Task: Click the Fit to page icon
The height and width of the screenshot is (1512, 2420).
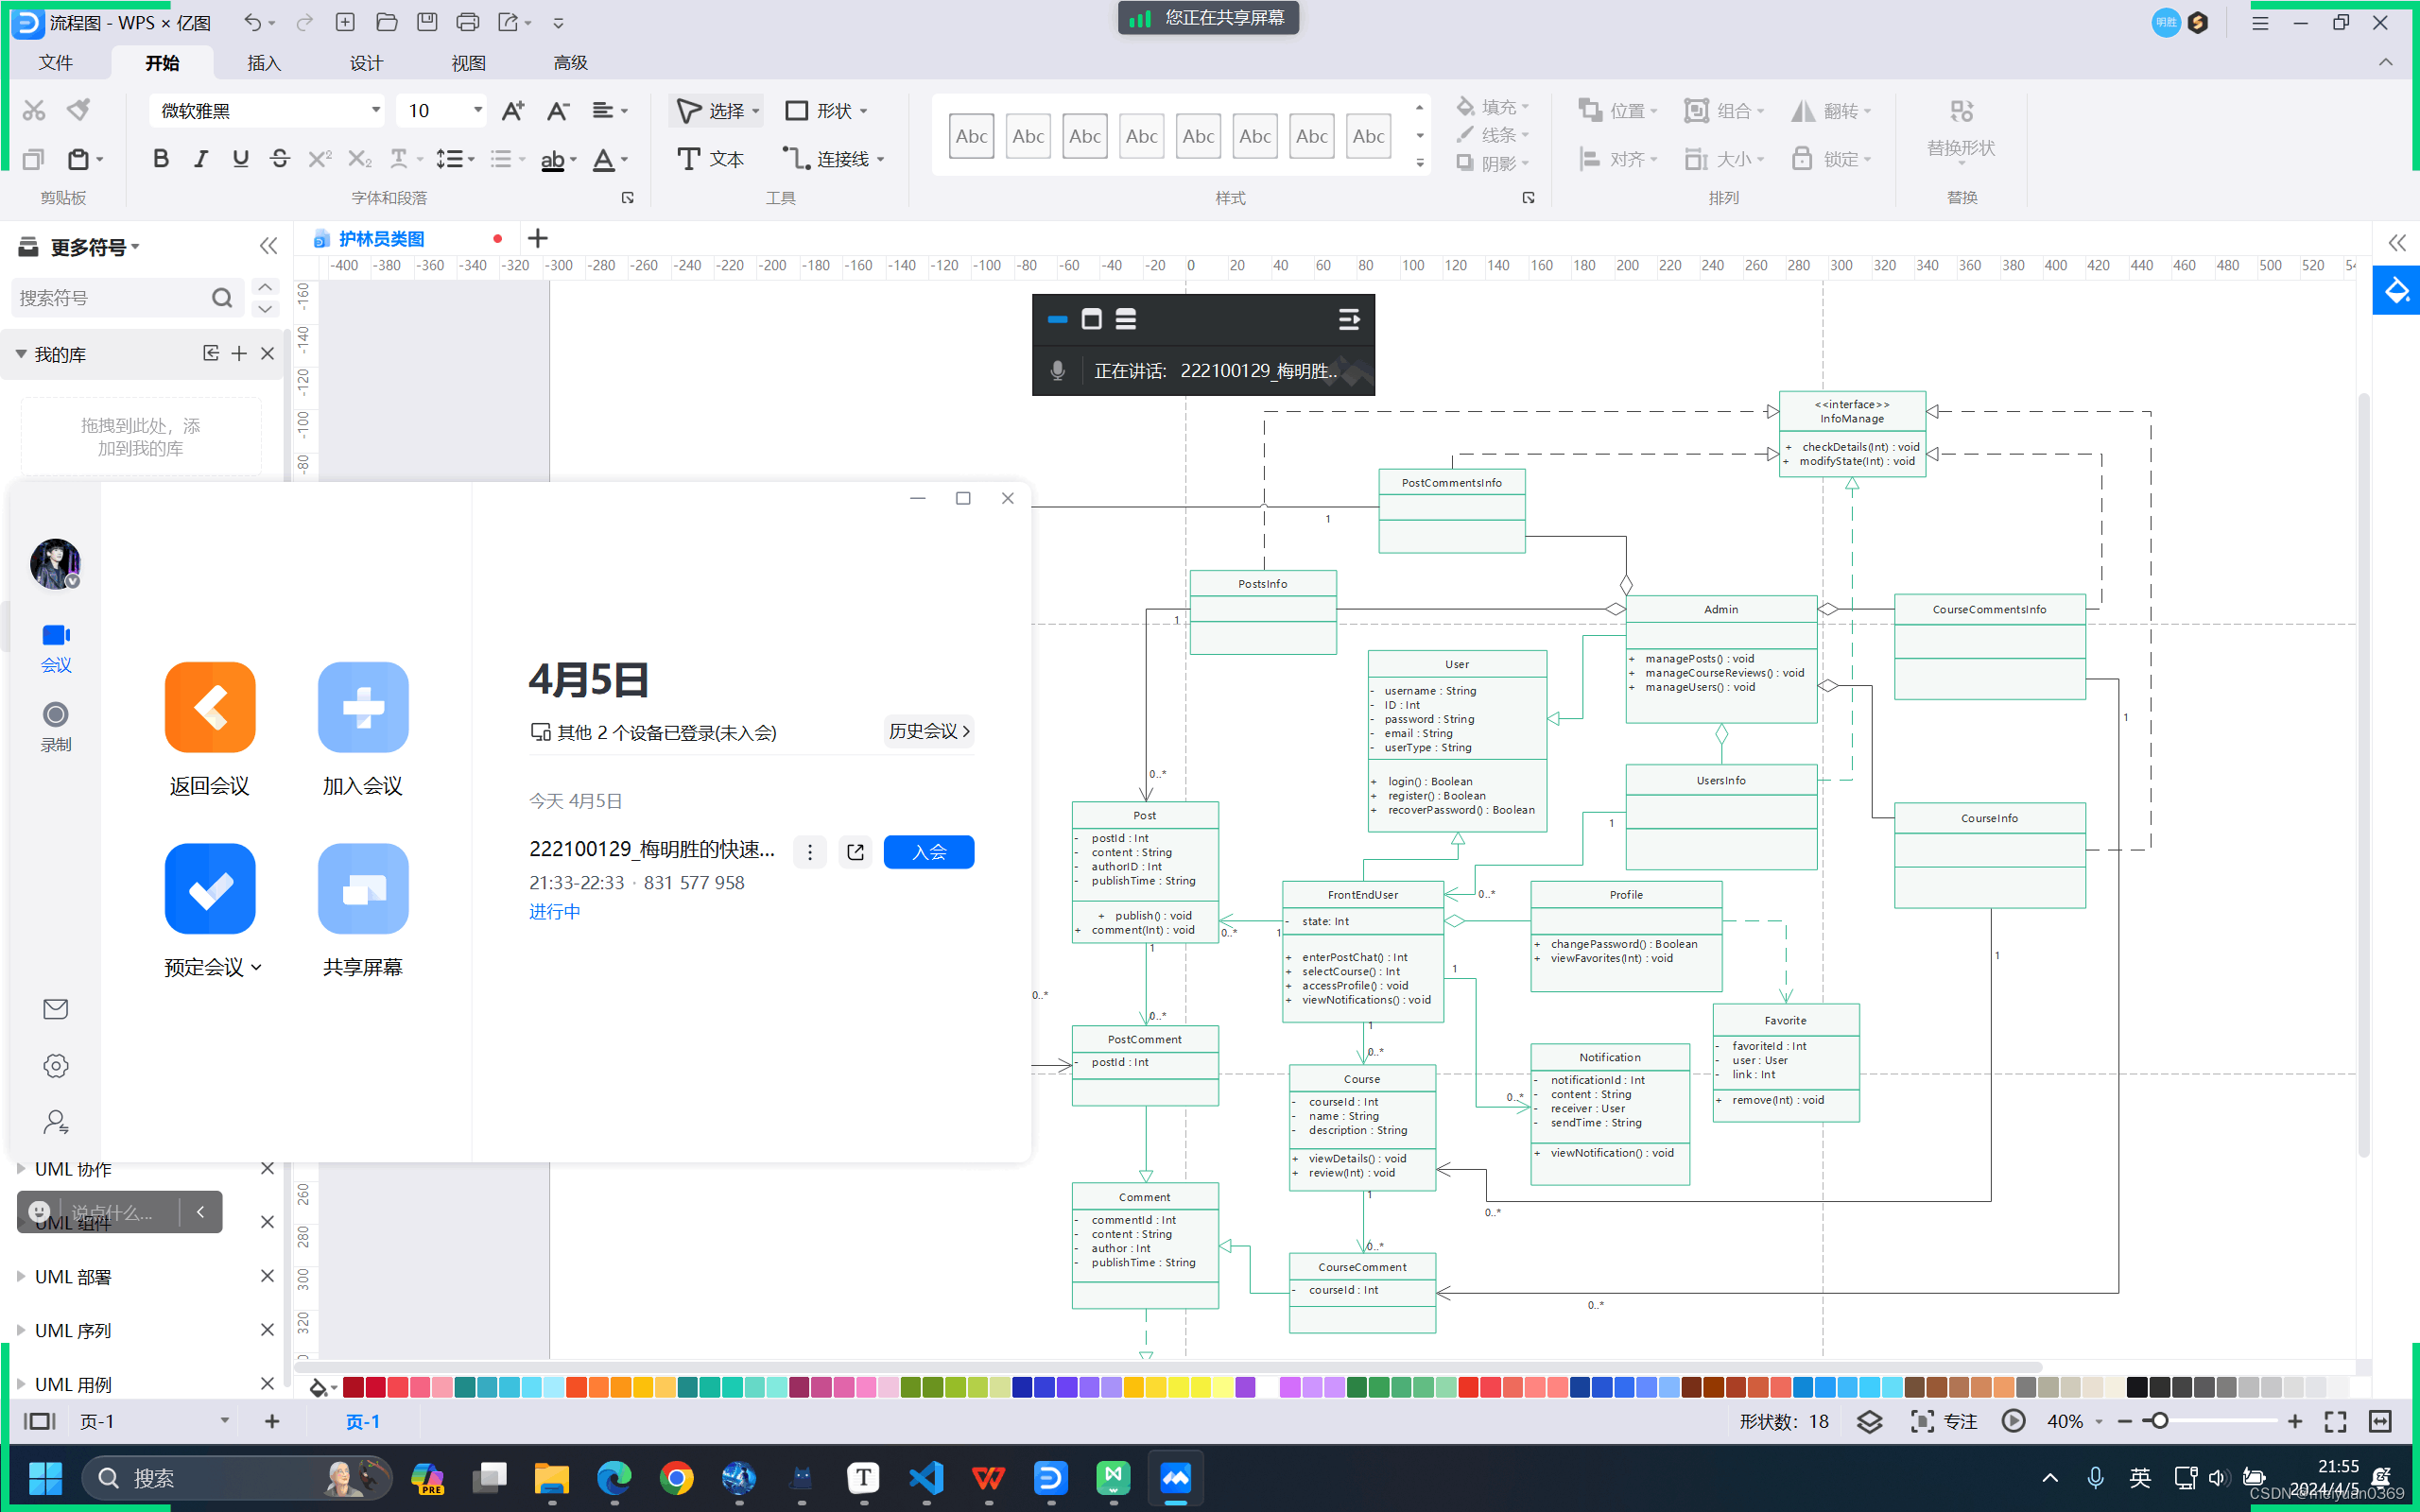Action: click(2335, 1421)
